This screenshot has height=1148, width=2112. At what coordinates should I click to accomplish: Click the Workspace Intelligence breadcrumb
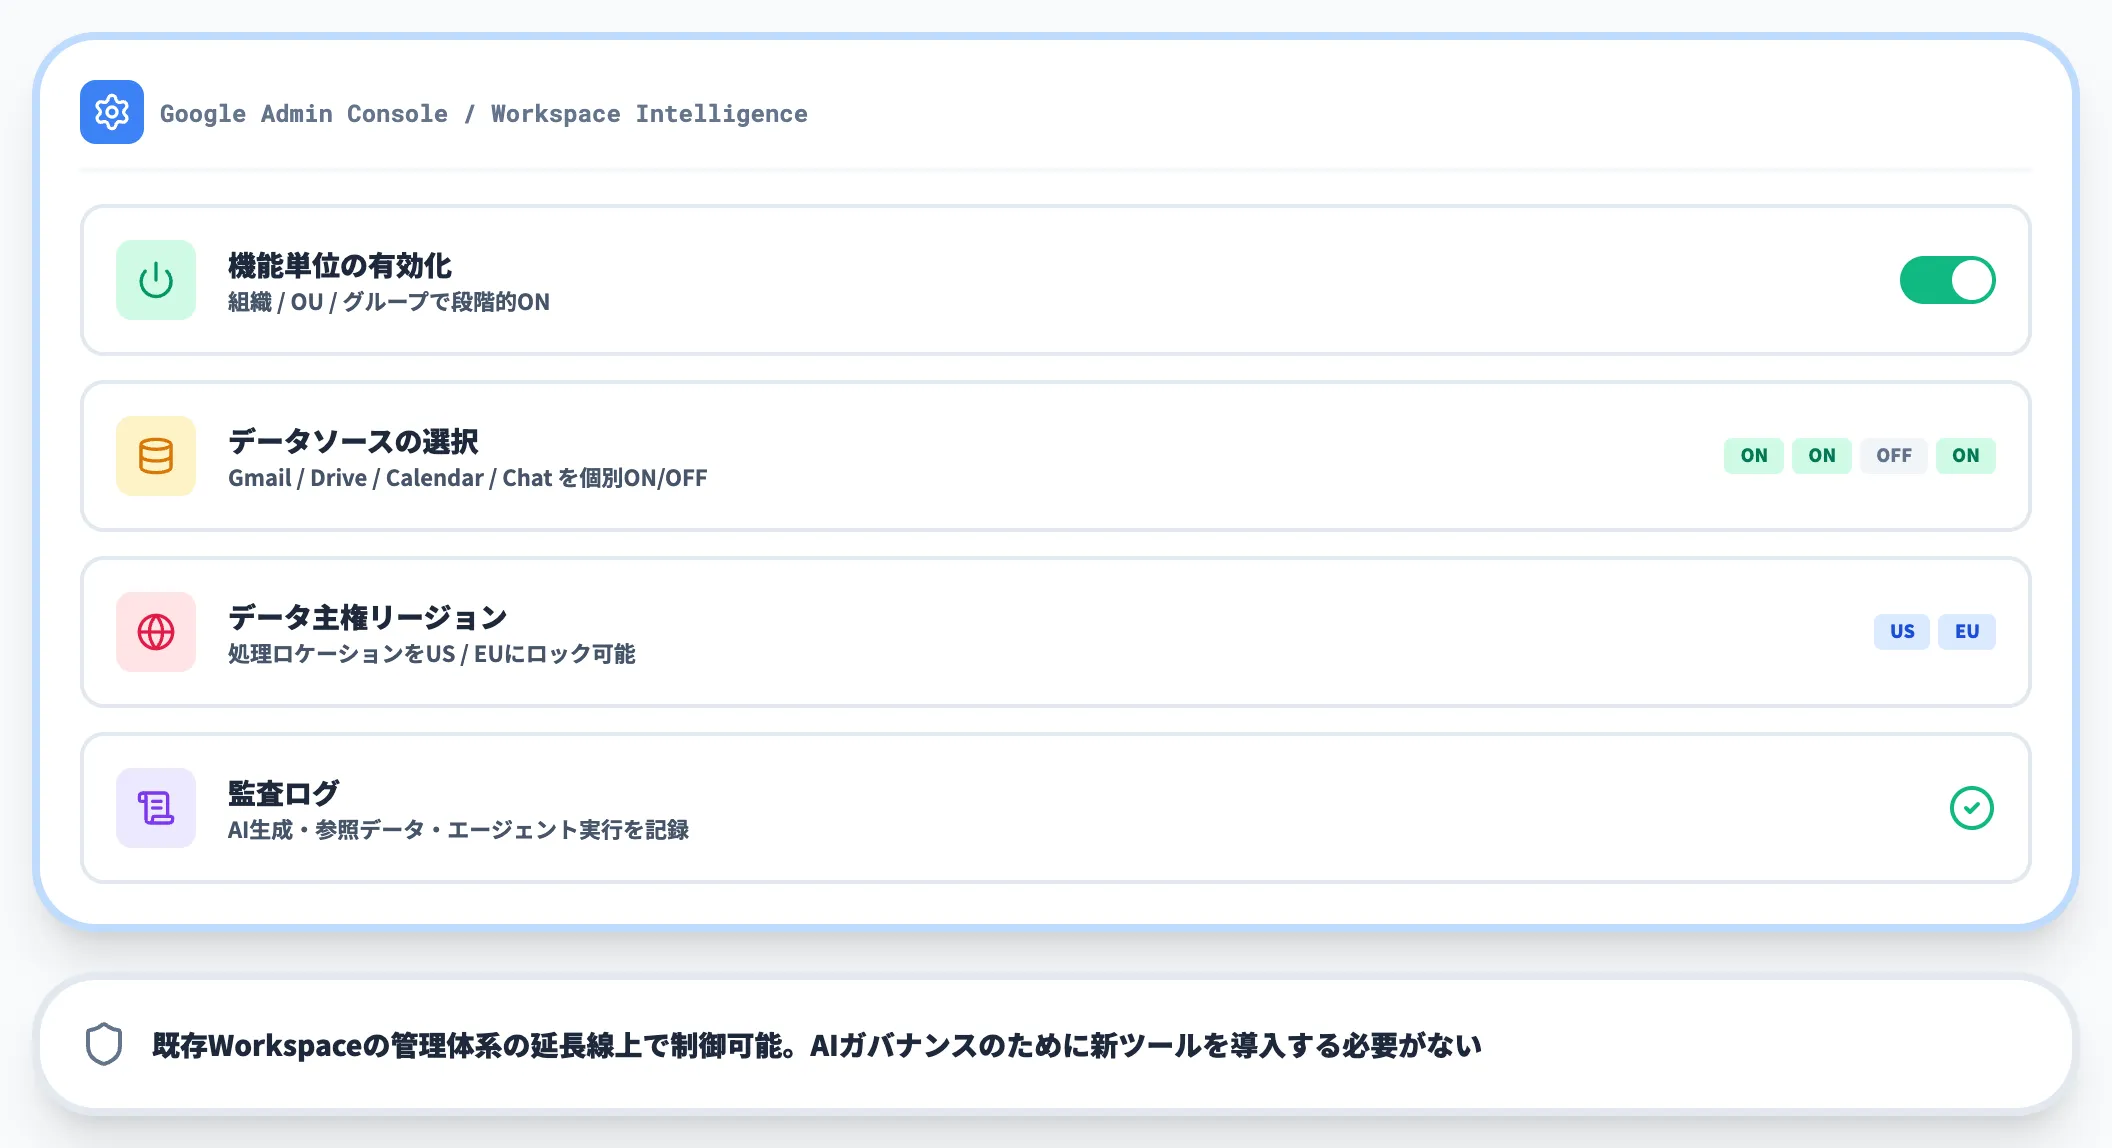(x=647, y=113)
